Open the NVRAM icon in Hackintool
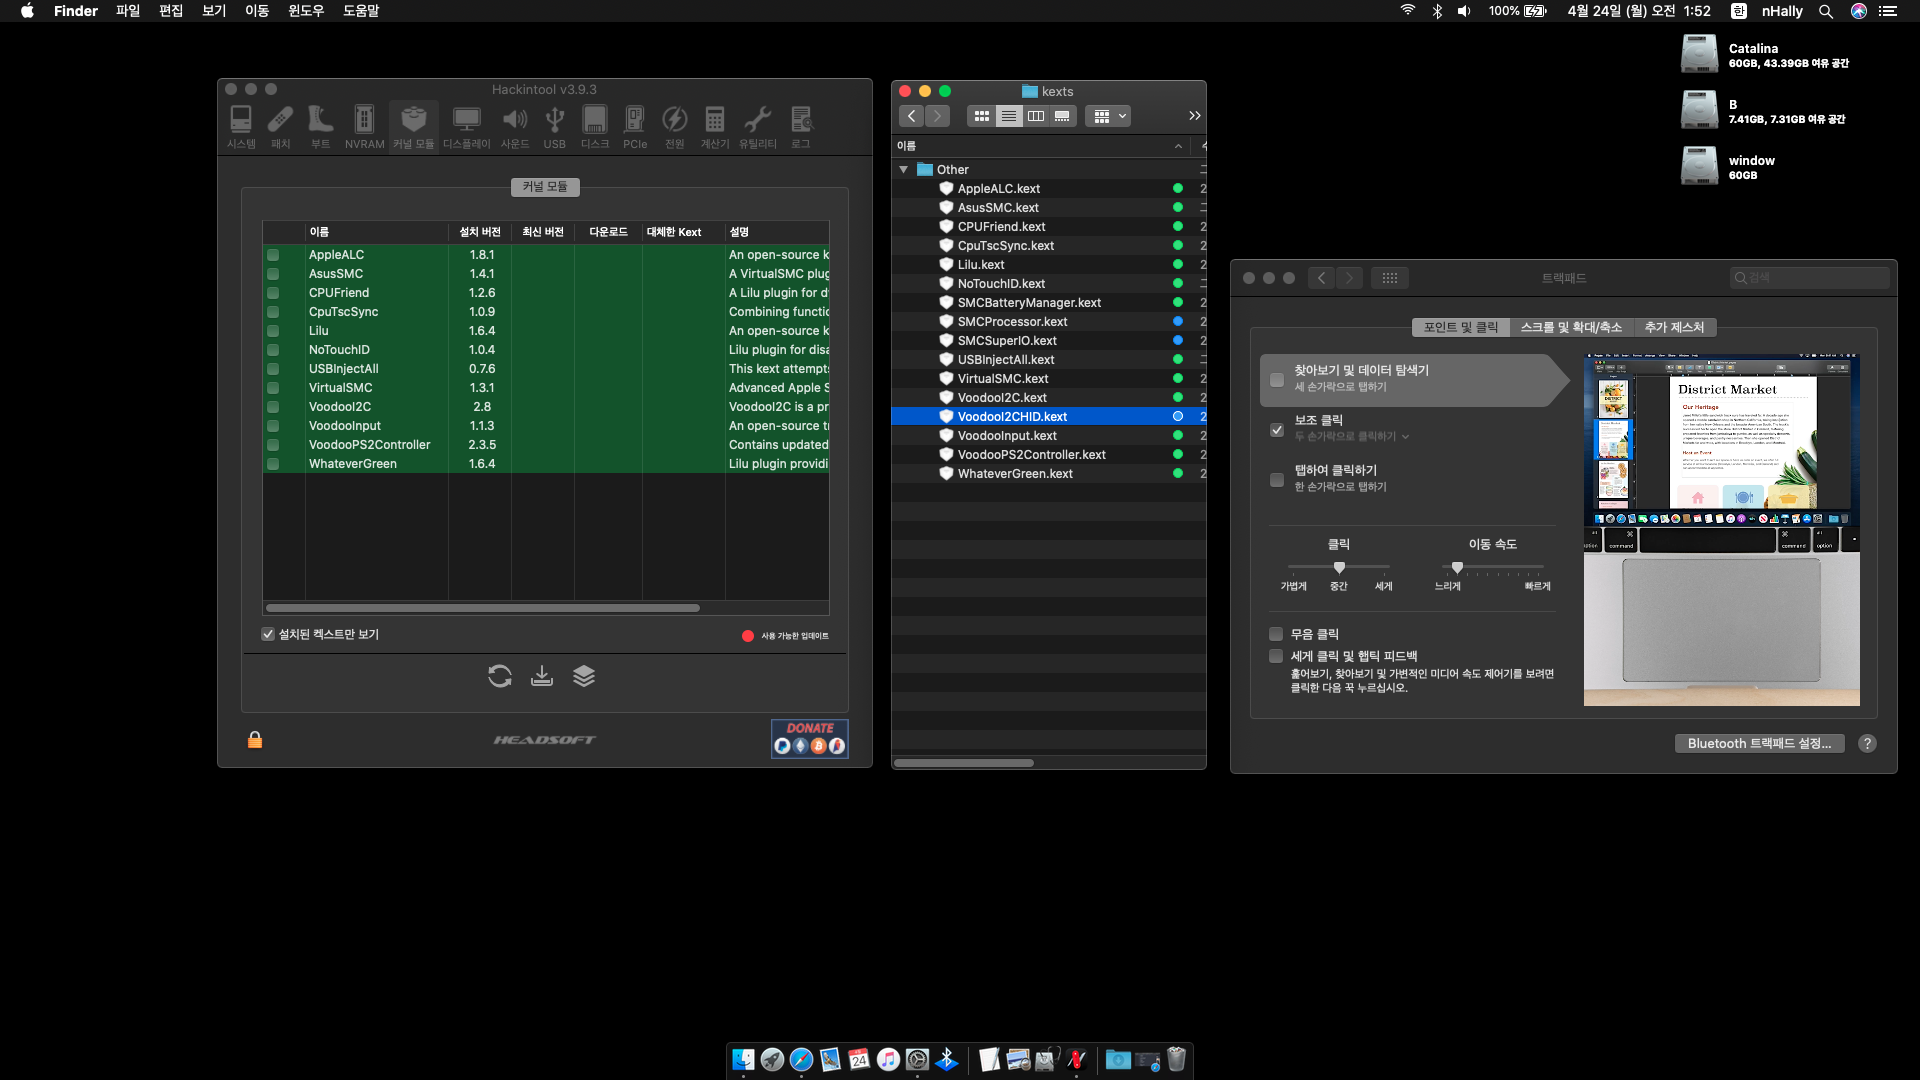 click(x=364, y=127)
